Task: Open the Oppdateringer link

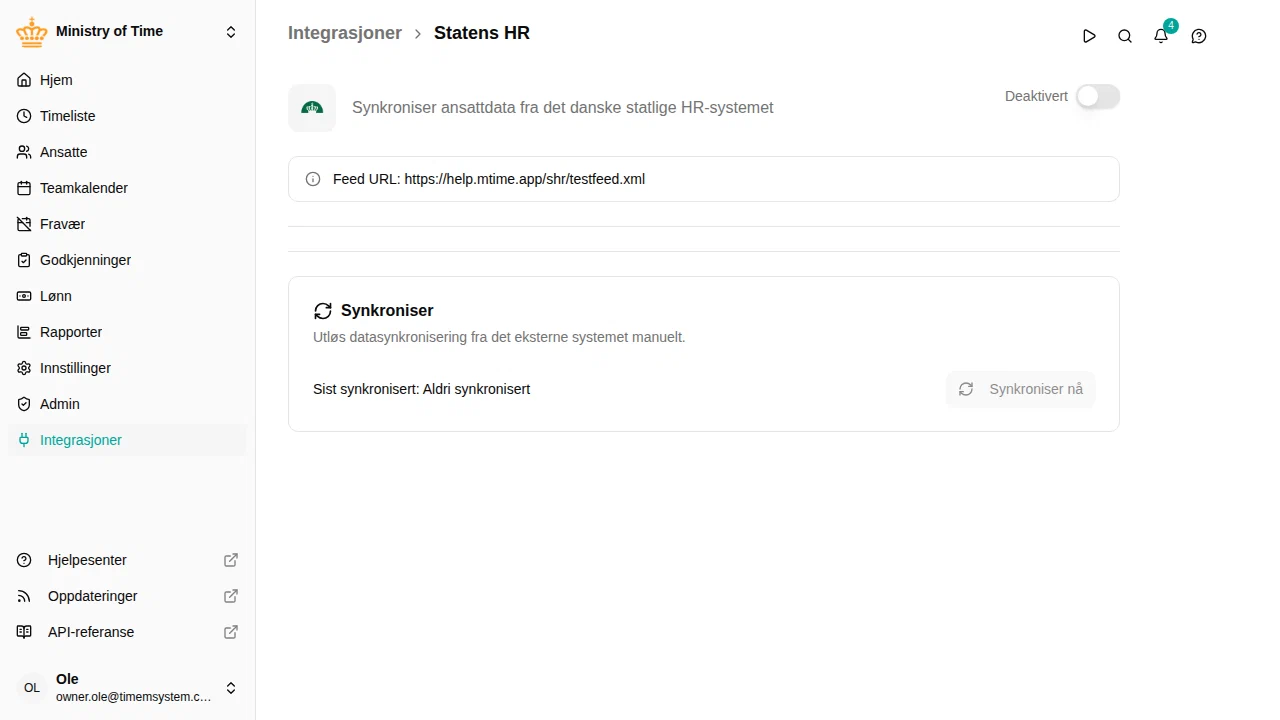Action: click(127, 596)
